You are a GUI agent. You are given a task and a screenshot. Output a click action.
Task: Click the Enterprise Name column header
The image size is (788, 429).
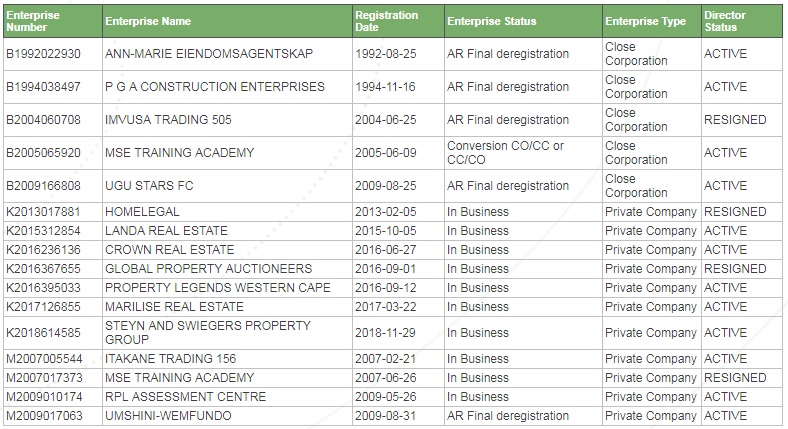click(x=148, y=21)
